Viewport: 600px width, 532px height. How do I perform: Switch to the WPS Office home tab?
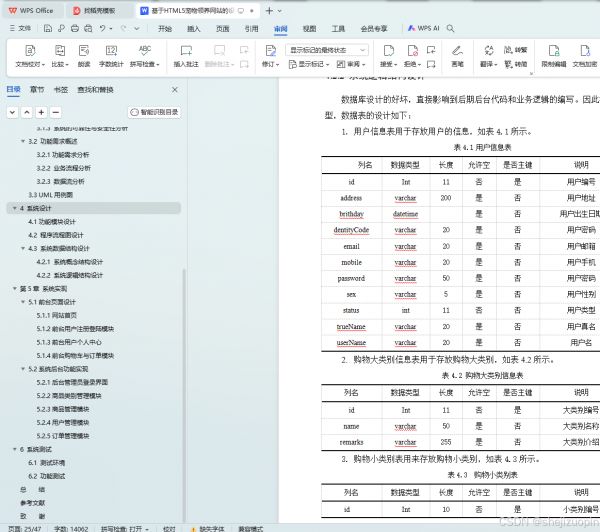pyautogui.click(x=31, y=11)
